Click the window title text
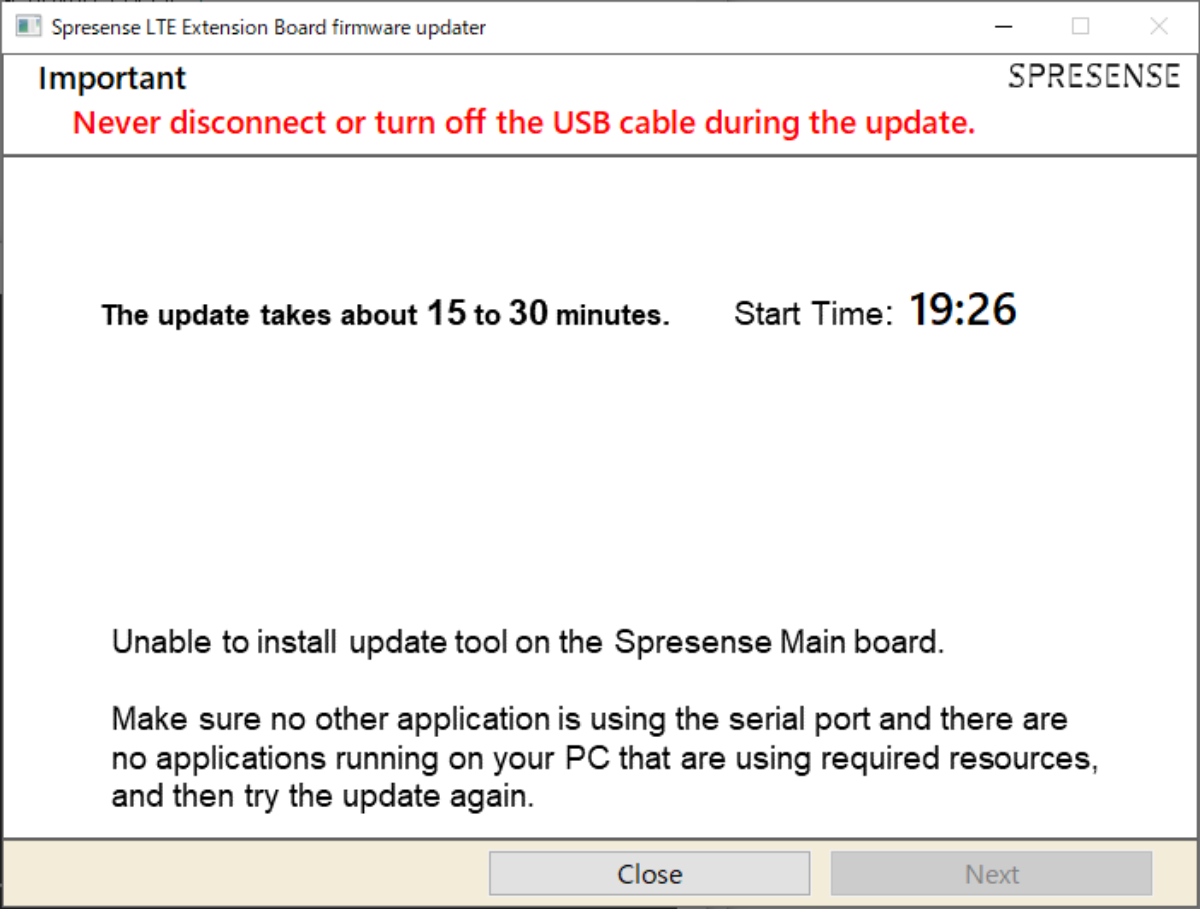 click(x=268, y=27)
